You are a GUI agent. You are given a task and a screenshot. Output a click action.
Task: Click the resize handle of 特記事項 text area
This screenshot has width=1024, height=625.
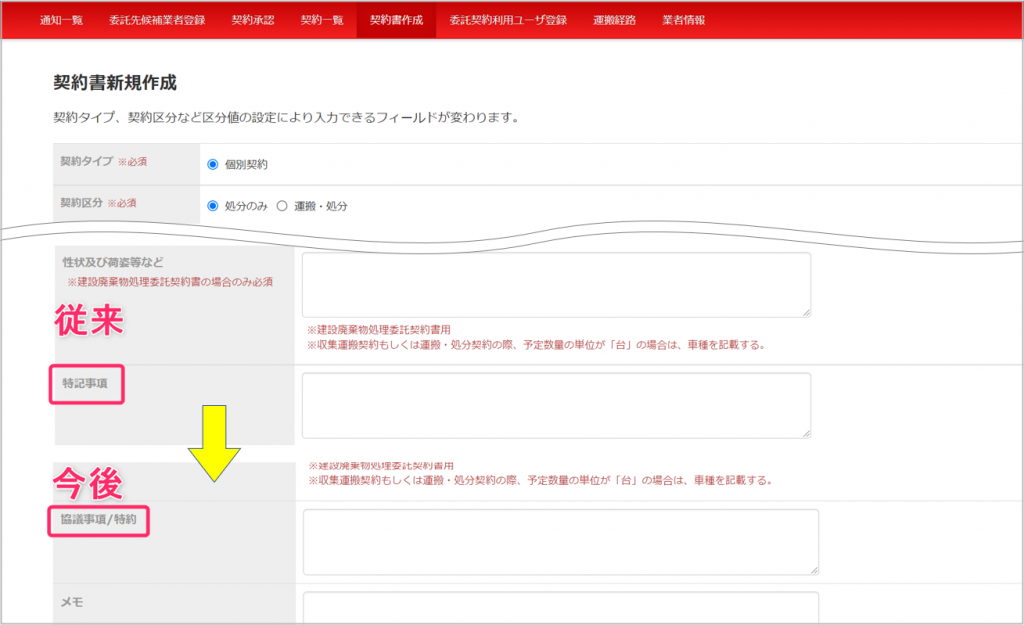805,432
